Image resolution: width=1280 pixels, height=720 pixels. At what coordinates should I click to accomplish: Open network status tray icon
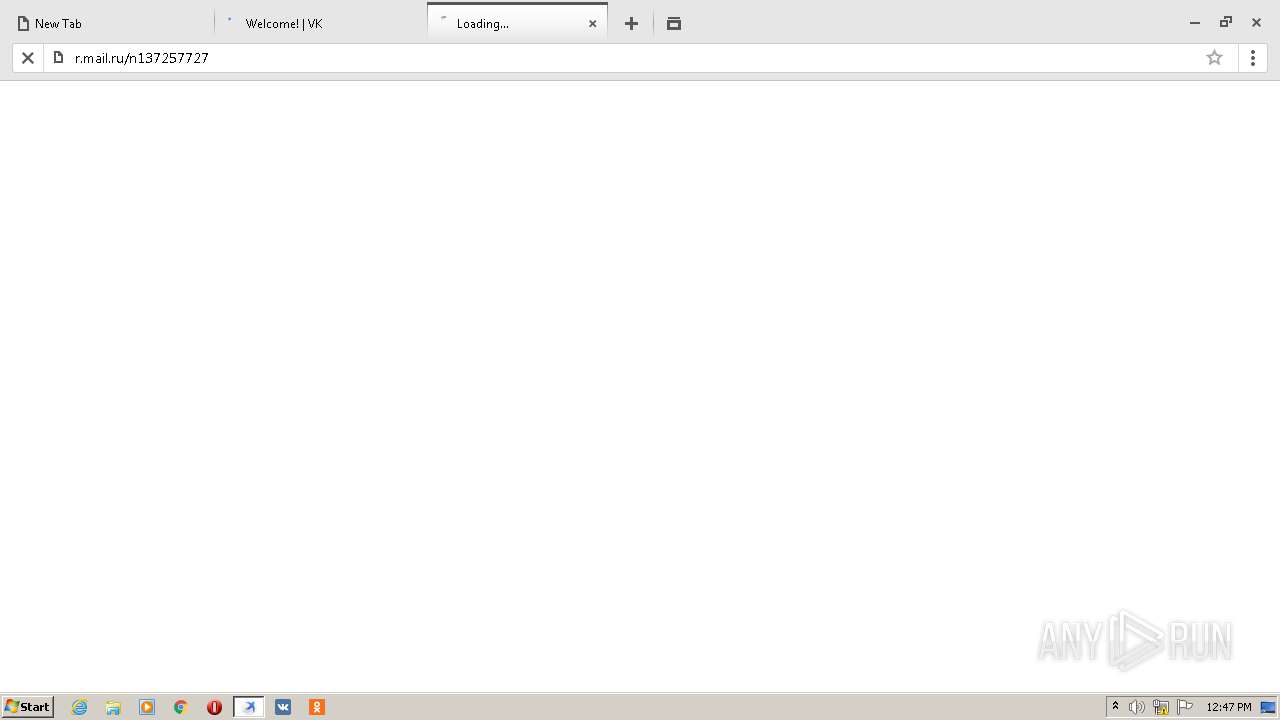[x=1161, y=707]
